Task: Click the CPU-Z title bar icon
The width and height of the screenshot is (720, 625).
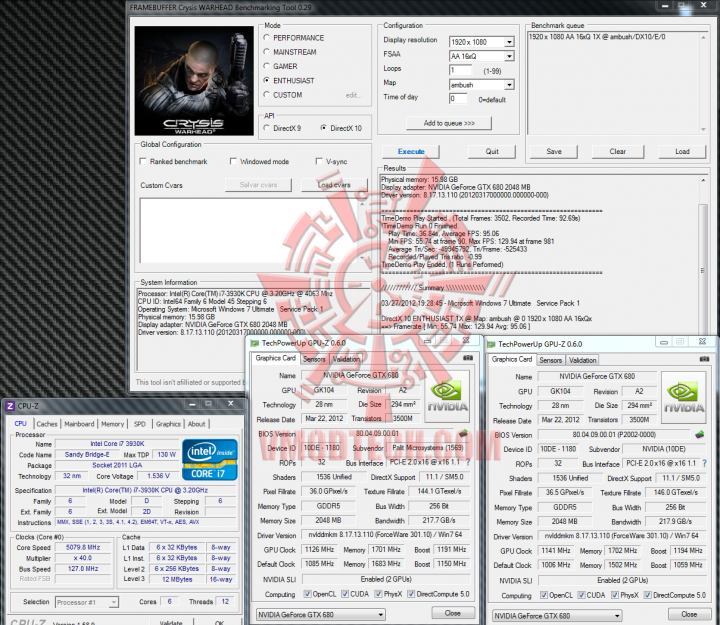Action: (10, 406)
